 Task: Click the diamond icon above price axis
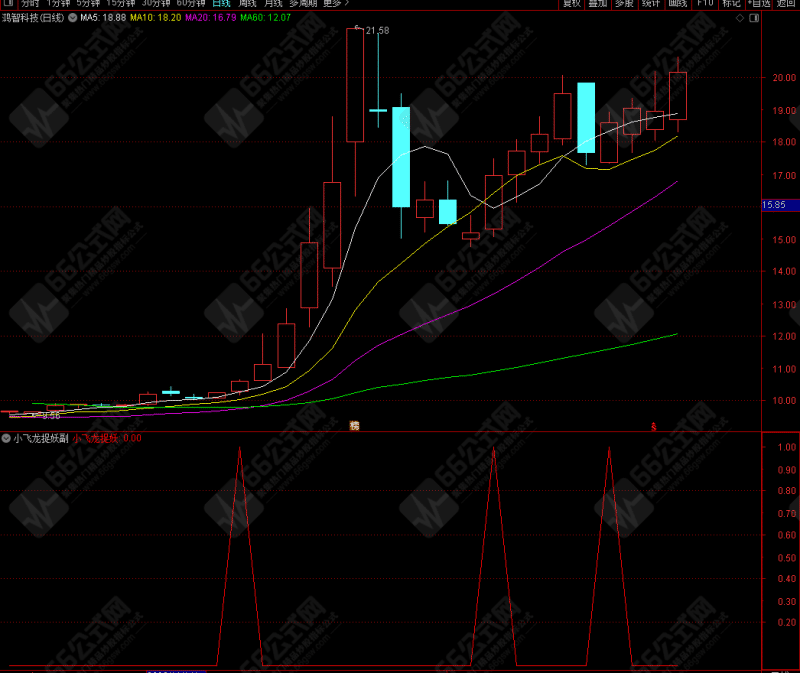pyautogui.click(x=740, y=18)
